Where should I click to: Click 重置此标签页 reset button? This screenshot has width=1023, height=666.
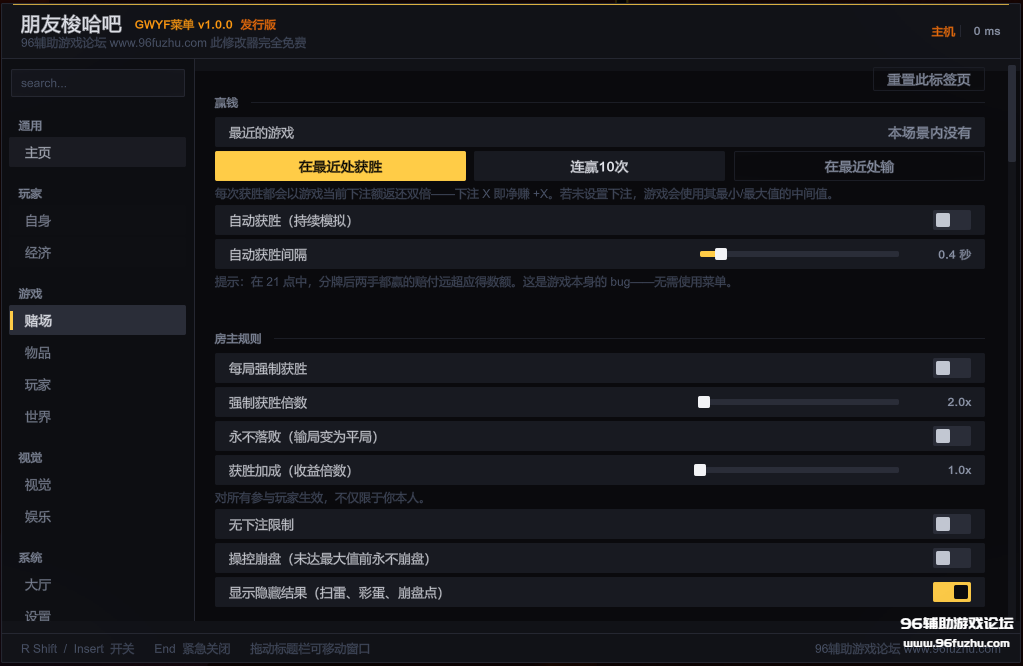click(928, 80)
